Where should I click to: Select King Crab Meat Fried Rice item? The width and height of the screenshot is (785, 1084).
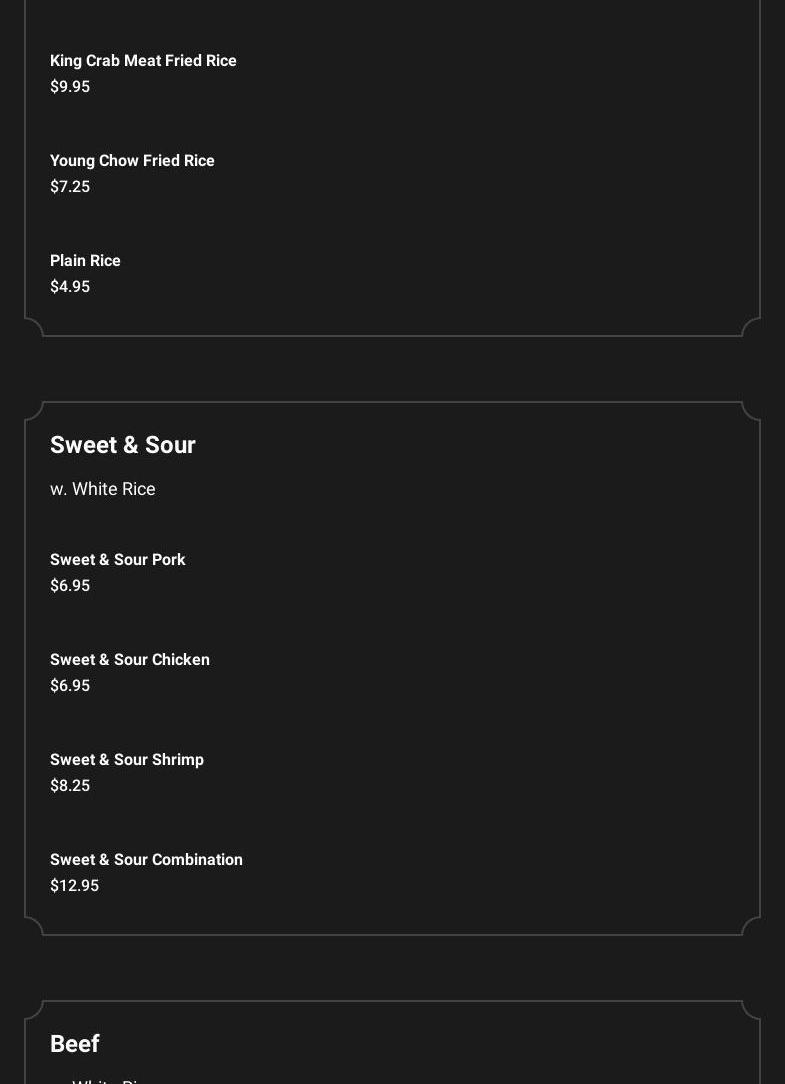(143, 61)
